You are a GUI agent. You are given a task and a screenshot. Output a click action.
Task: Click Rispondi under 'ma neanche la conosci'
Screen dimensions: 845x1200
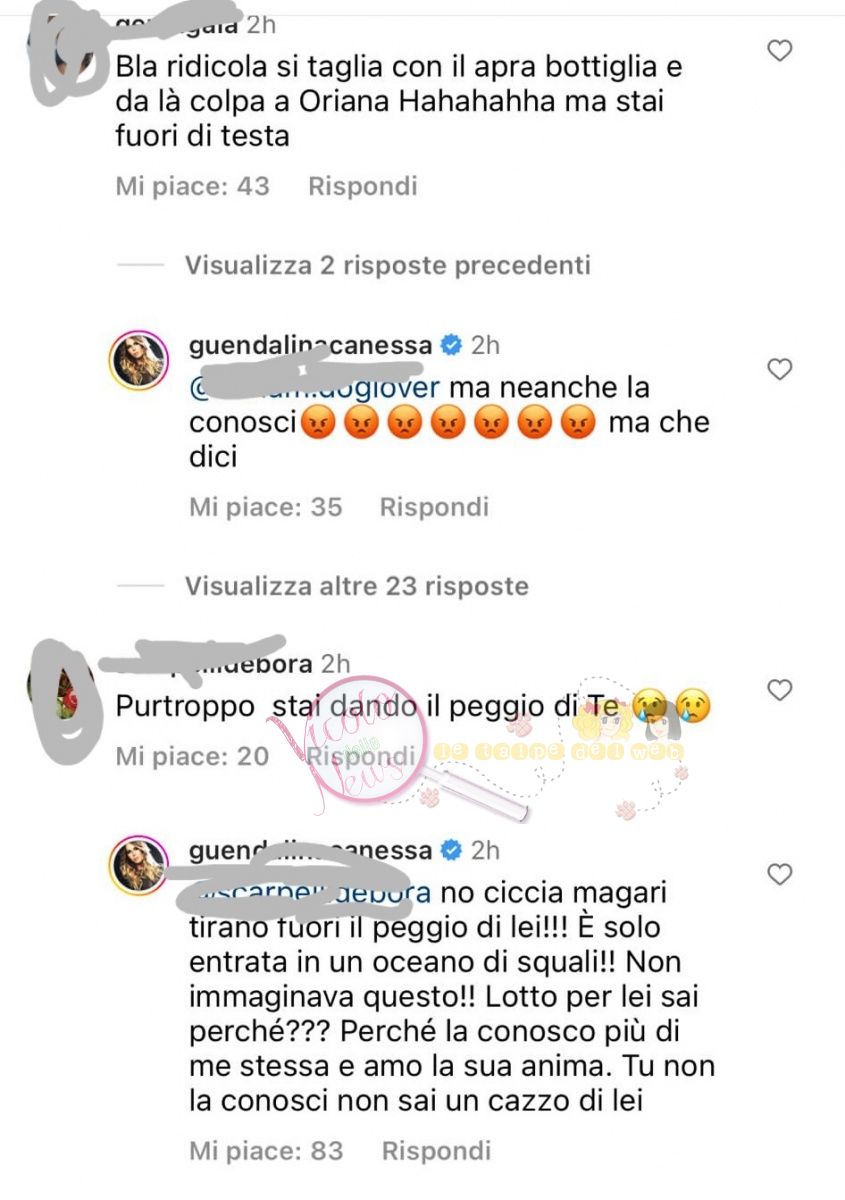pyautogui.click(x=434, y=507)
